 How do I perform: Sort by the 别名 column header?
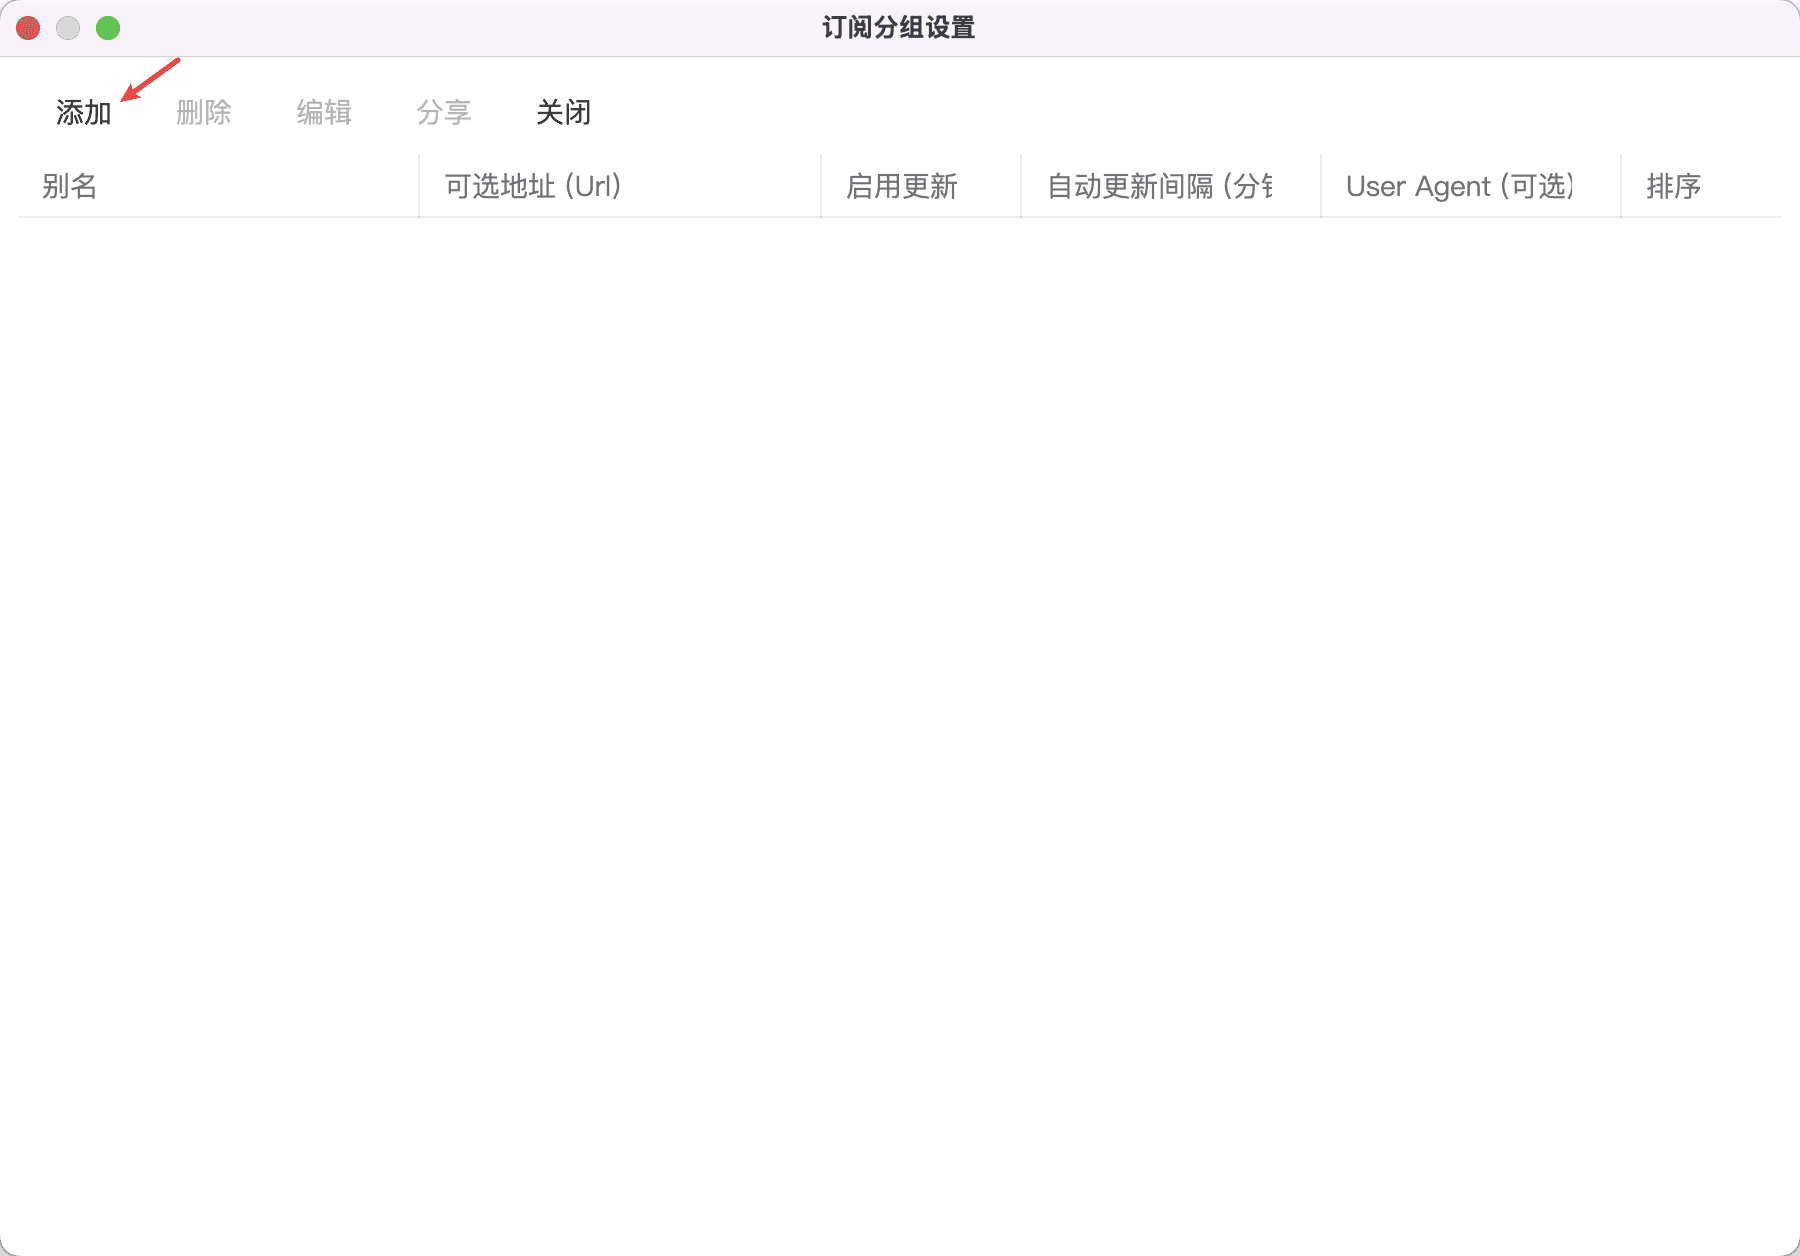(x=70, y=186)
